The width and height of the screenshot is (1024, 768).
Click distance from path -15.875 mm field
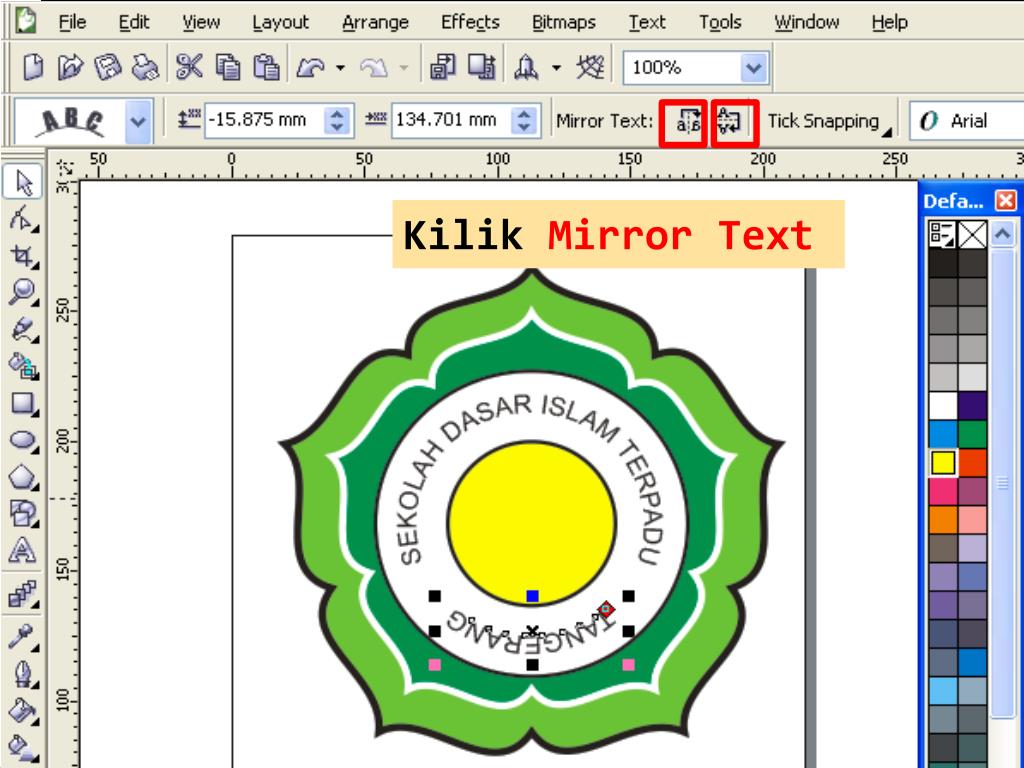click(264, 120)
